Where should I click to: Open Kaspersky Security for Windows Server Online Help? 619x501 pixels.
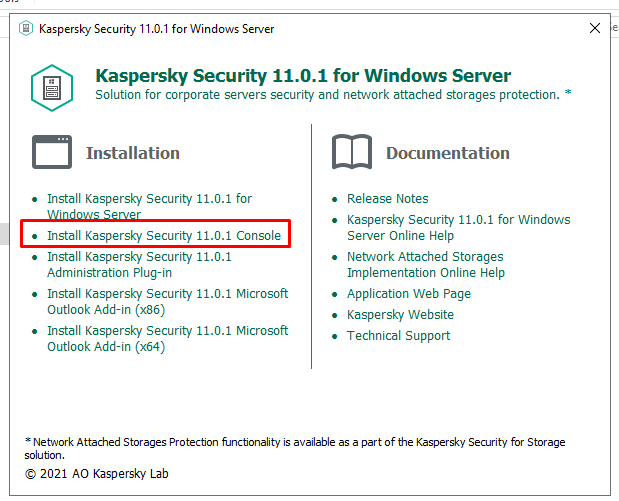pyautogui.click(x=458, y=227)
